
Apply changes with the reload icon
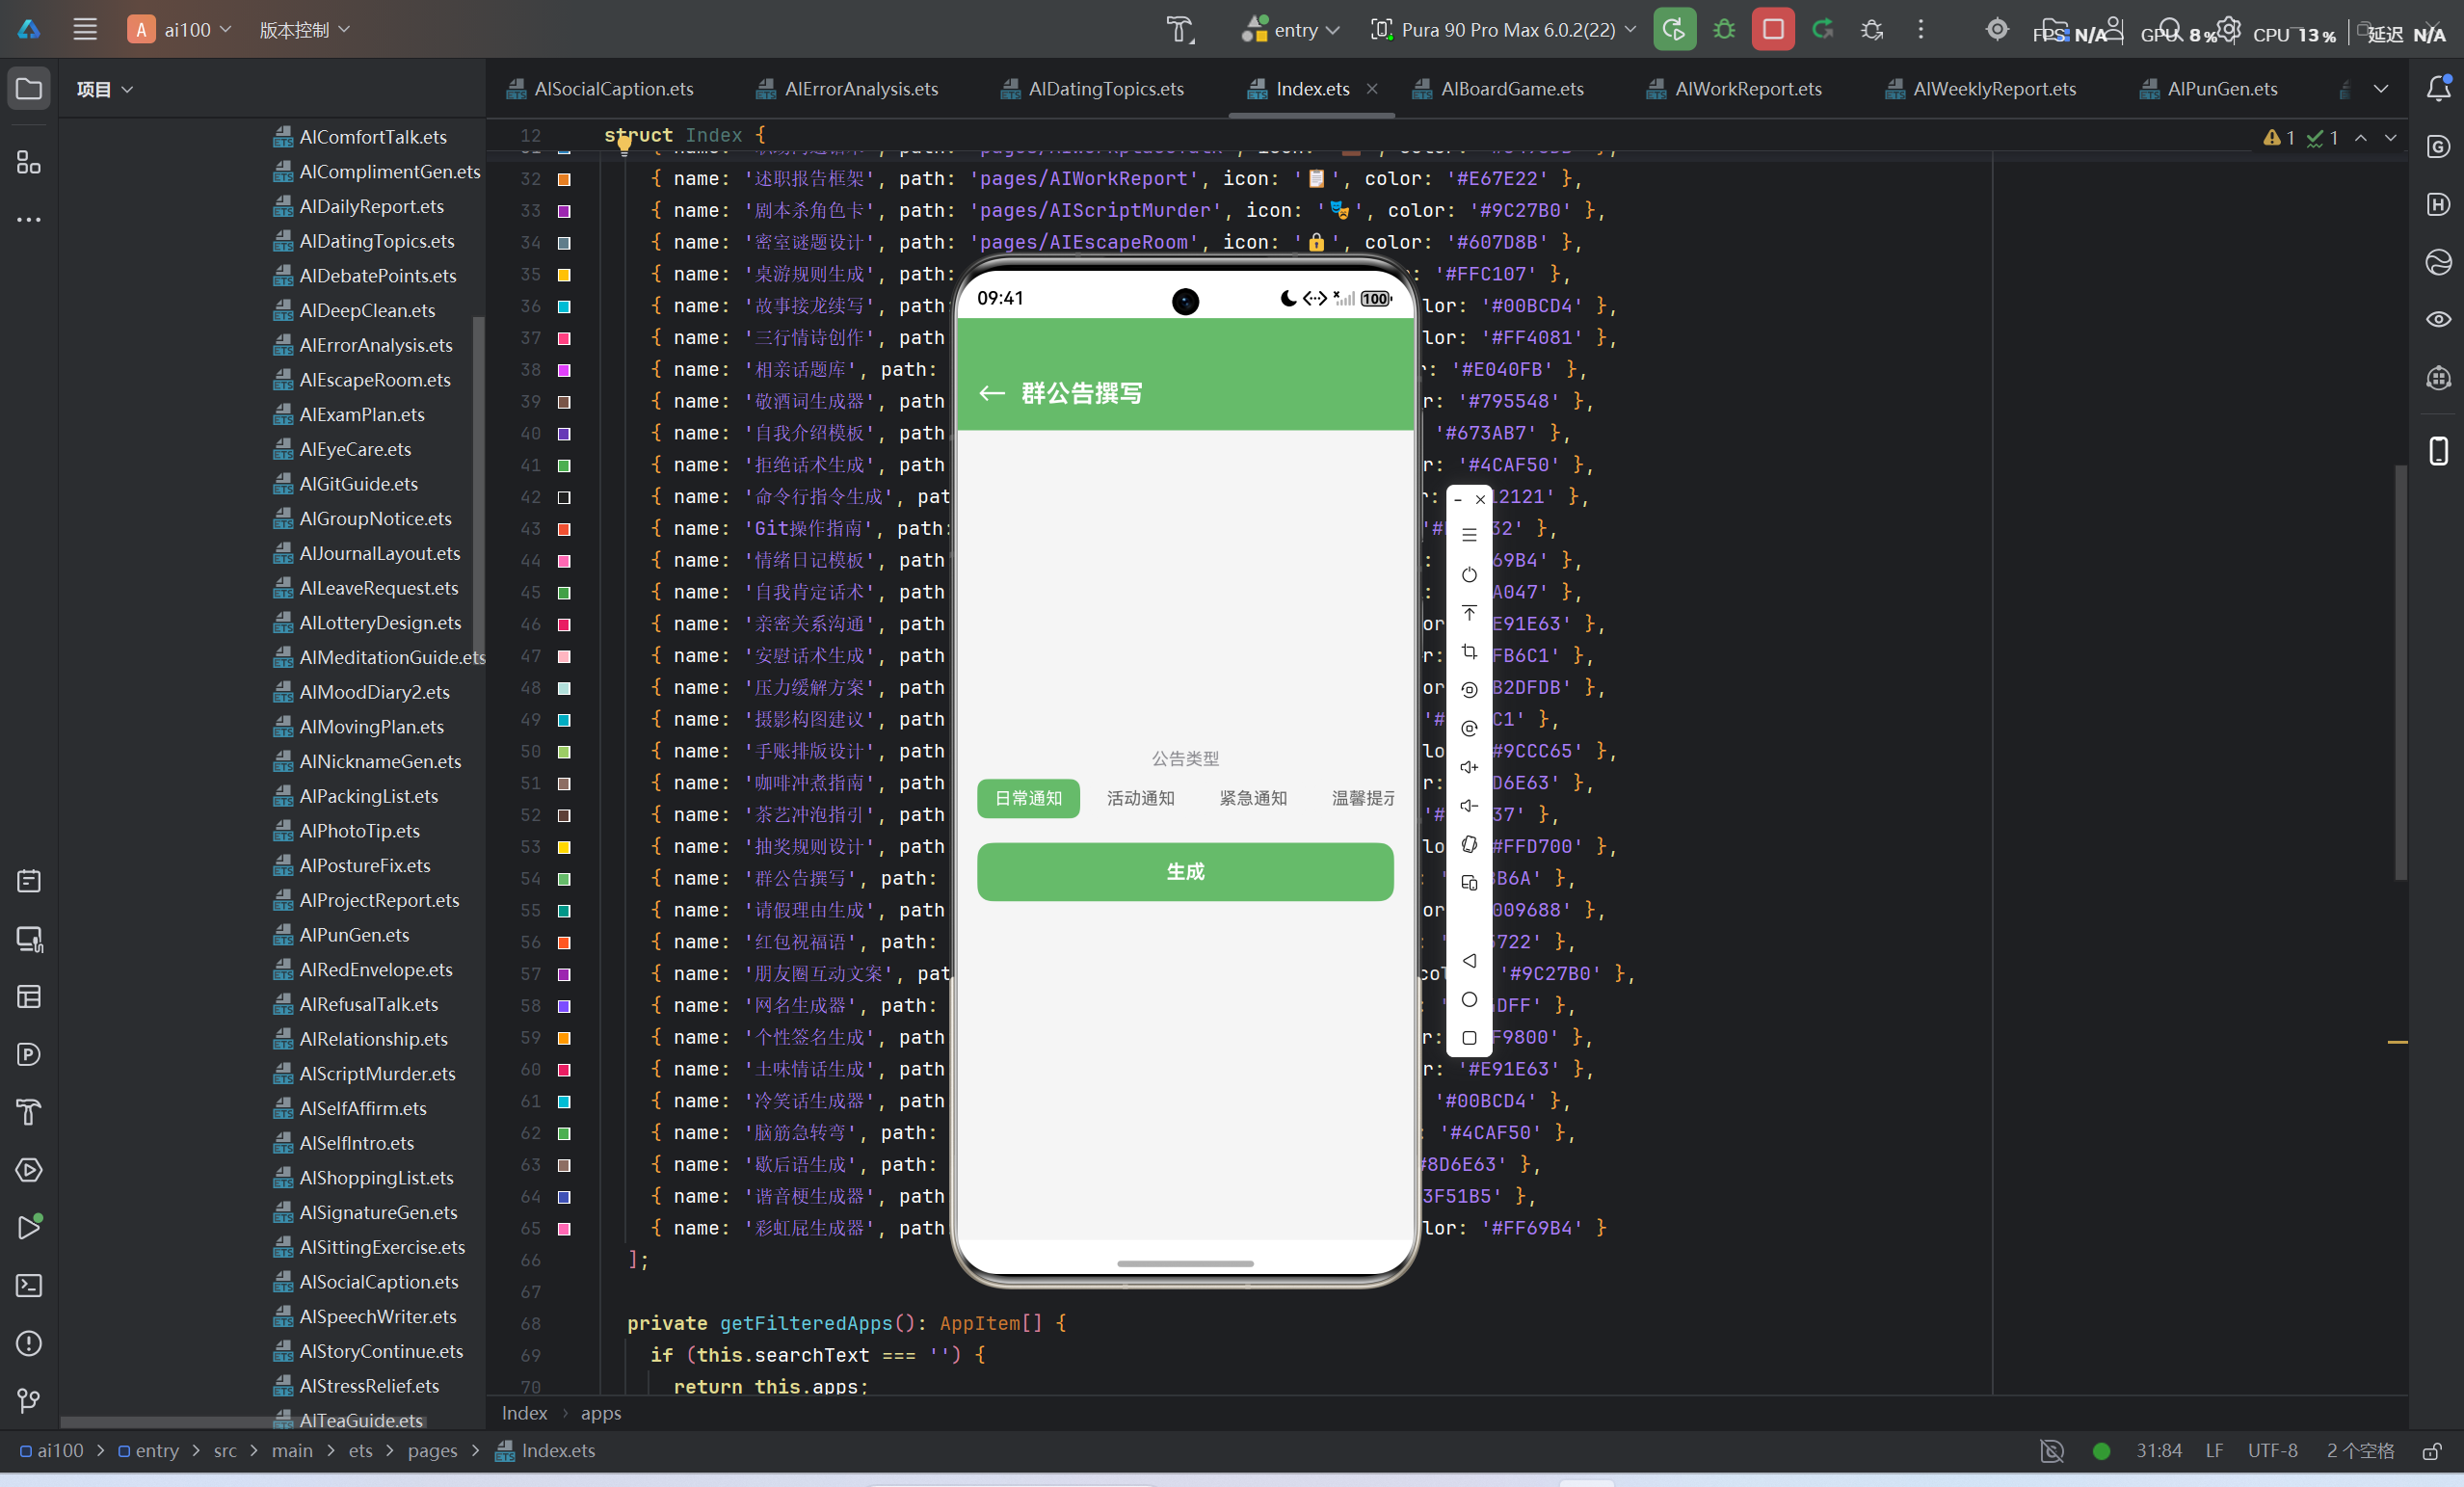click(x=1823, y=29)
